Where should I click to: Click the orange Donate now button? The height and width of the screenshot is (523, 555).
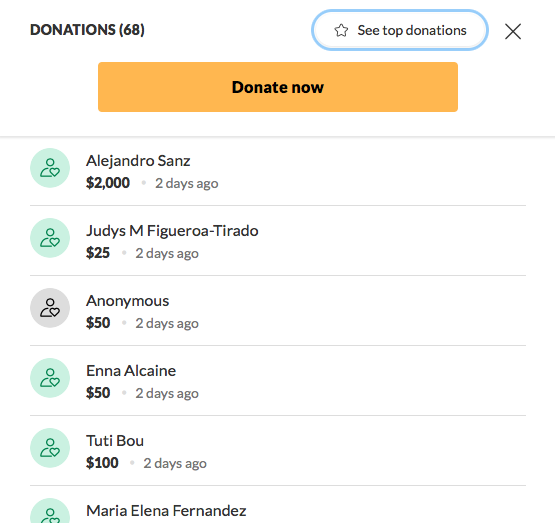tap(278, 87)
